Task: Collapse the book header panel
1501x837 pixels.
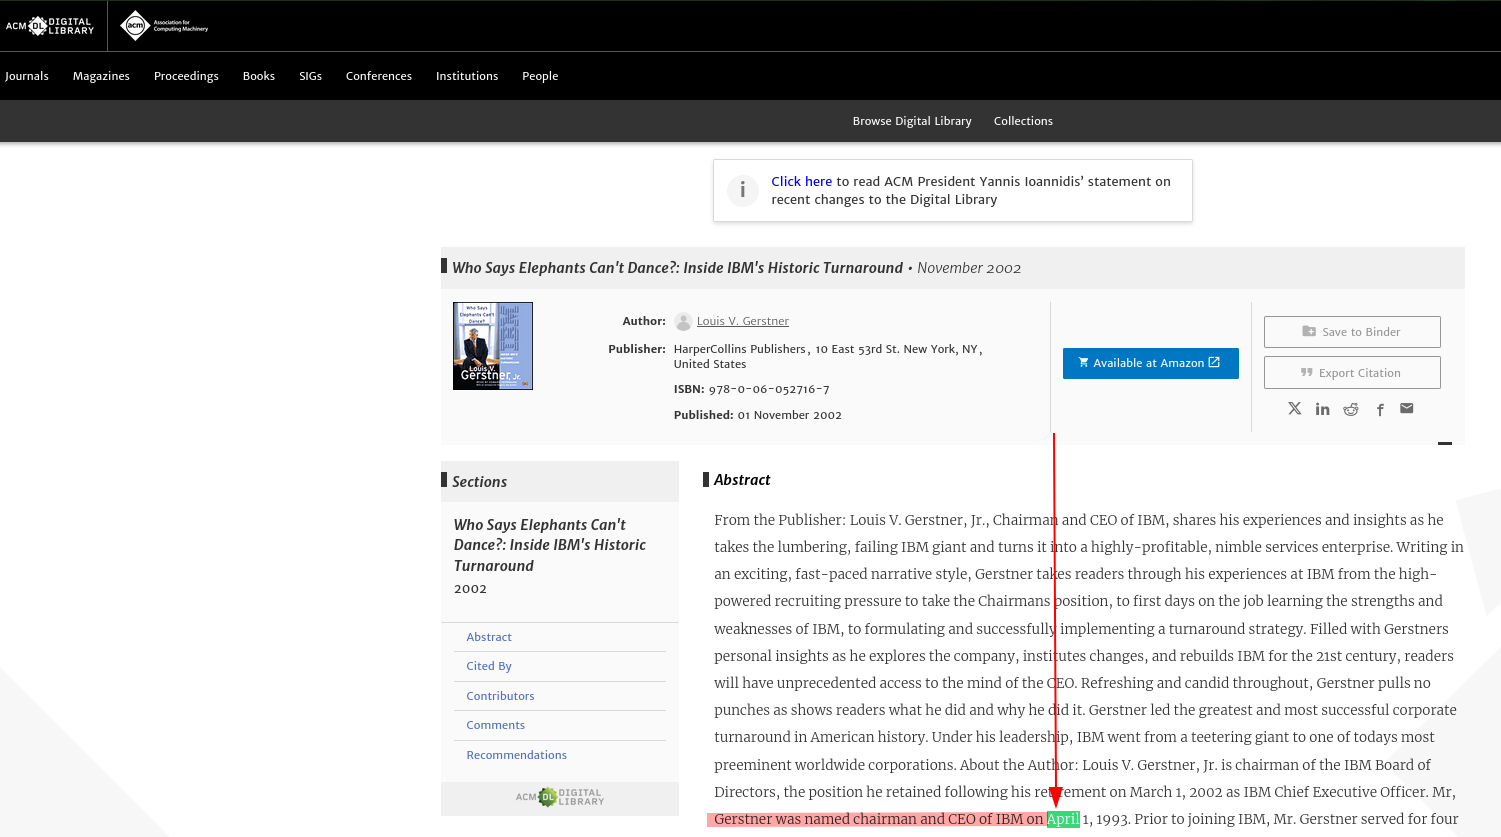Action: (1445, 443)
